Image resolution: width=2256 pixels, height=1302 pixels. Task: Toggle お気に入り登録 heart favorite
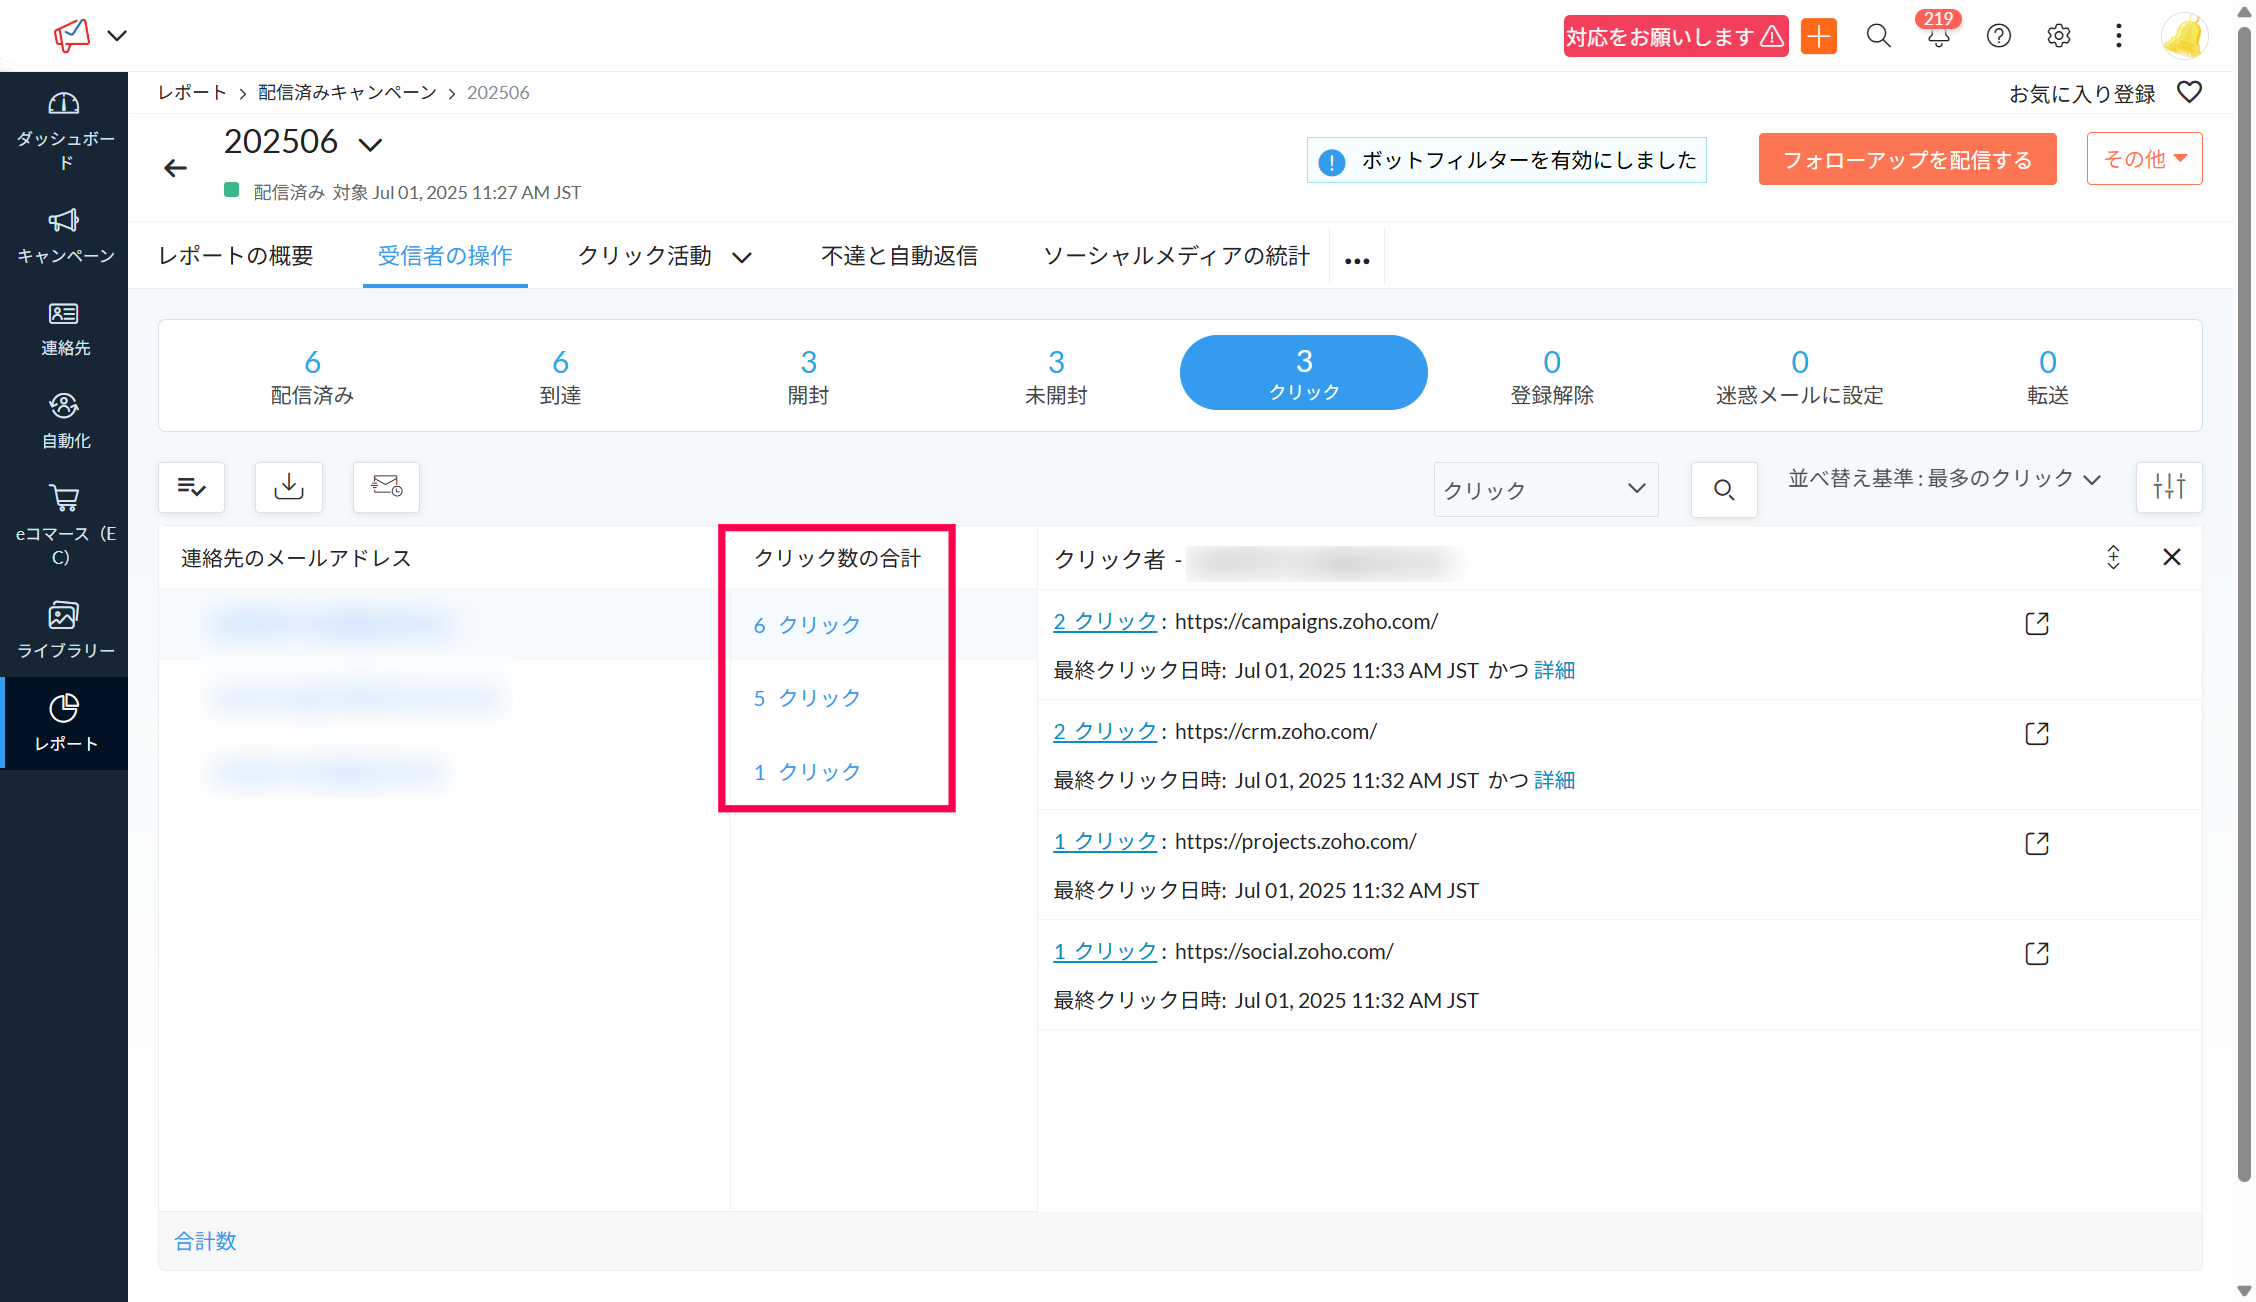click(x=2189, y=93)
